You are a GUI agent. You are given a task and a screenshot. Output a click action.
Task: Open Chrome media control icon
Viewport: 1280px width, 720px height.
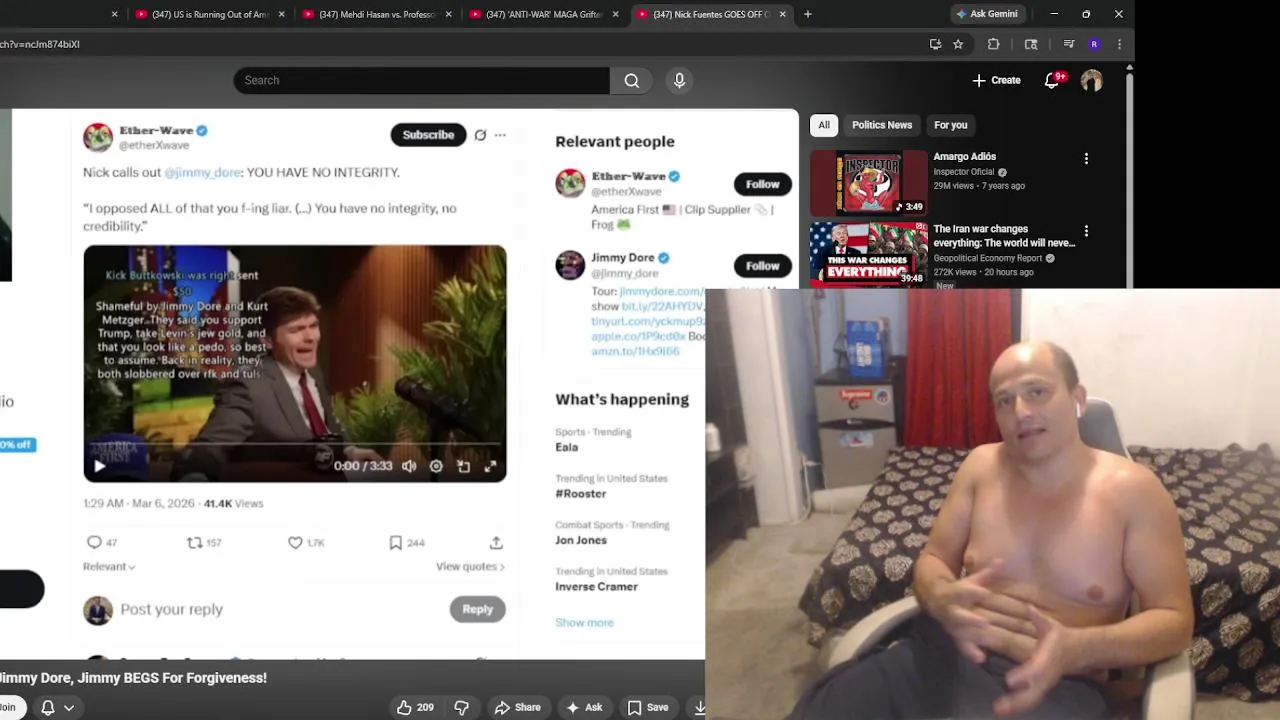1068,44
